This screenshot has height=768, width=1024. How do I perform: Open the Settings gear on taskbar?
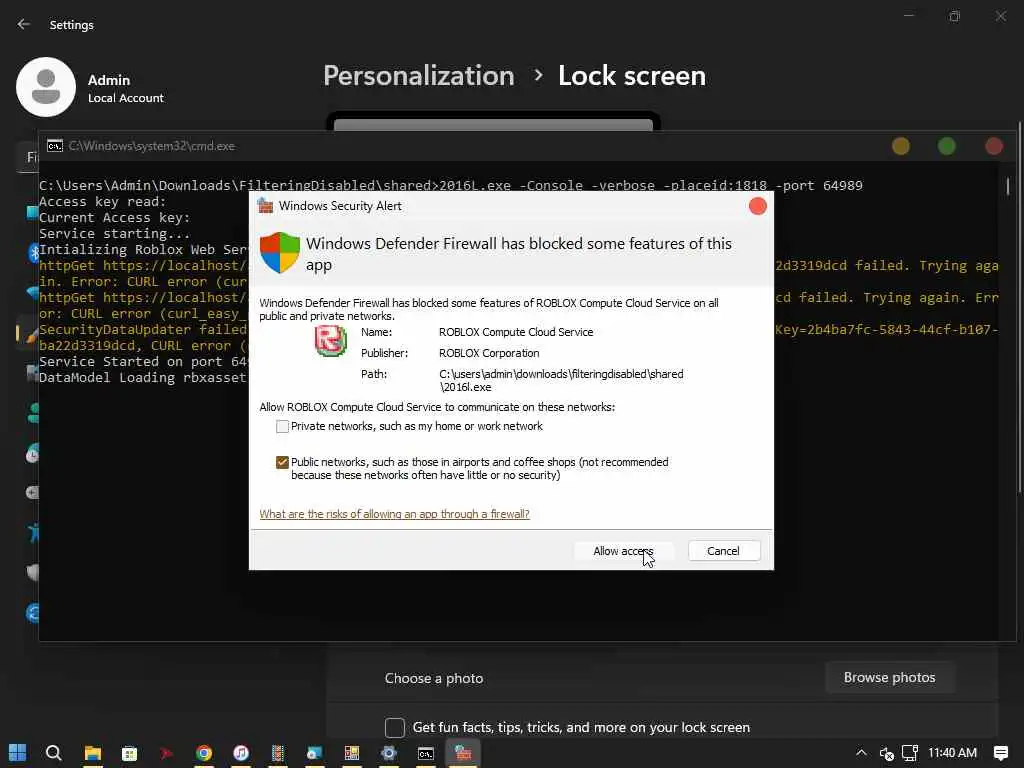[x=389, y=753]
